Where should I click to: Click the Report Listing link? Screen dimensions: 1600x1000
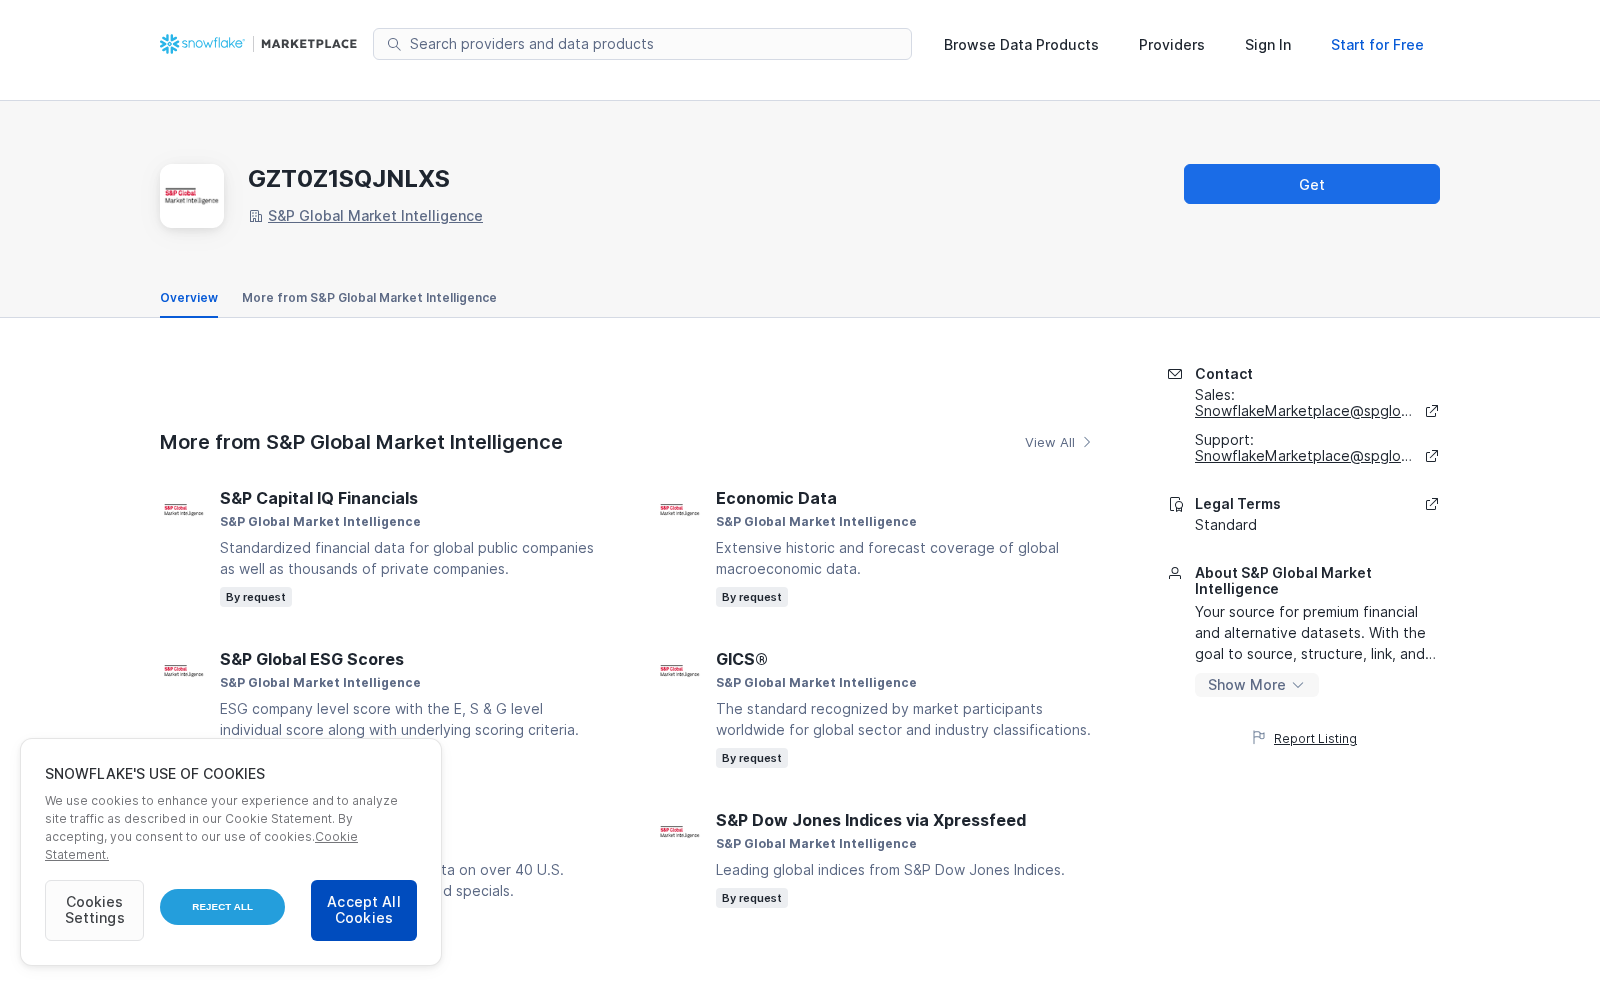tap(1315, 739)
